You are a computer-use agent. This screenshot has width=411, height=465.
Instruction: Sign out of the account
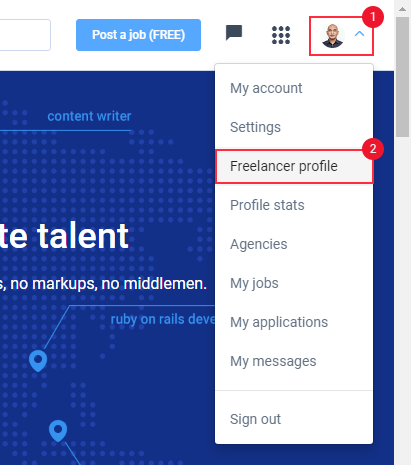(x=294, y=419)
